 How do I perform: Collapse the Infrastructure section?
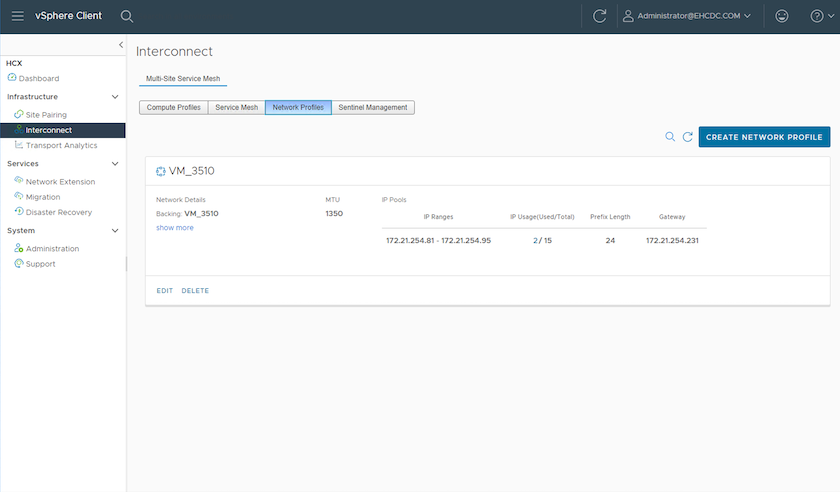(x=115, y=97)
